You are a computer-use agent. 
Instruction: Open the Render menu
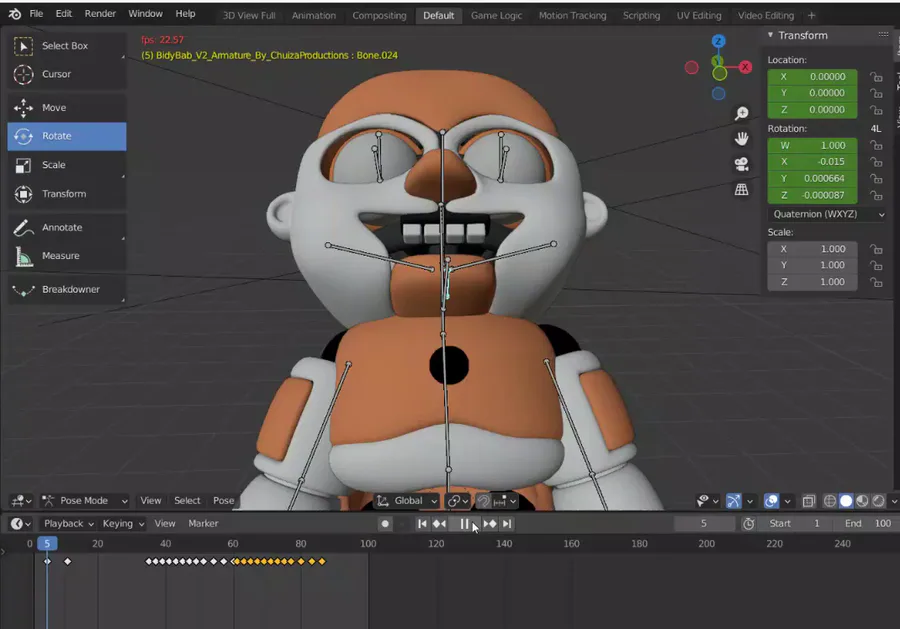click(100, 14)
